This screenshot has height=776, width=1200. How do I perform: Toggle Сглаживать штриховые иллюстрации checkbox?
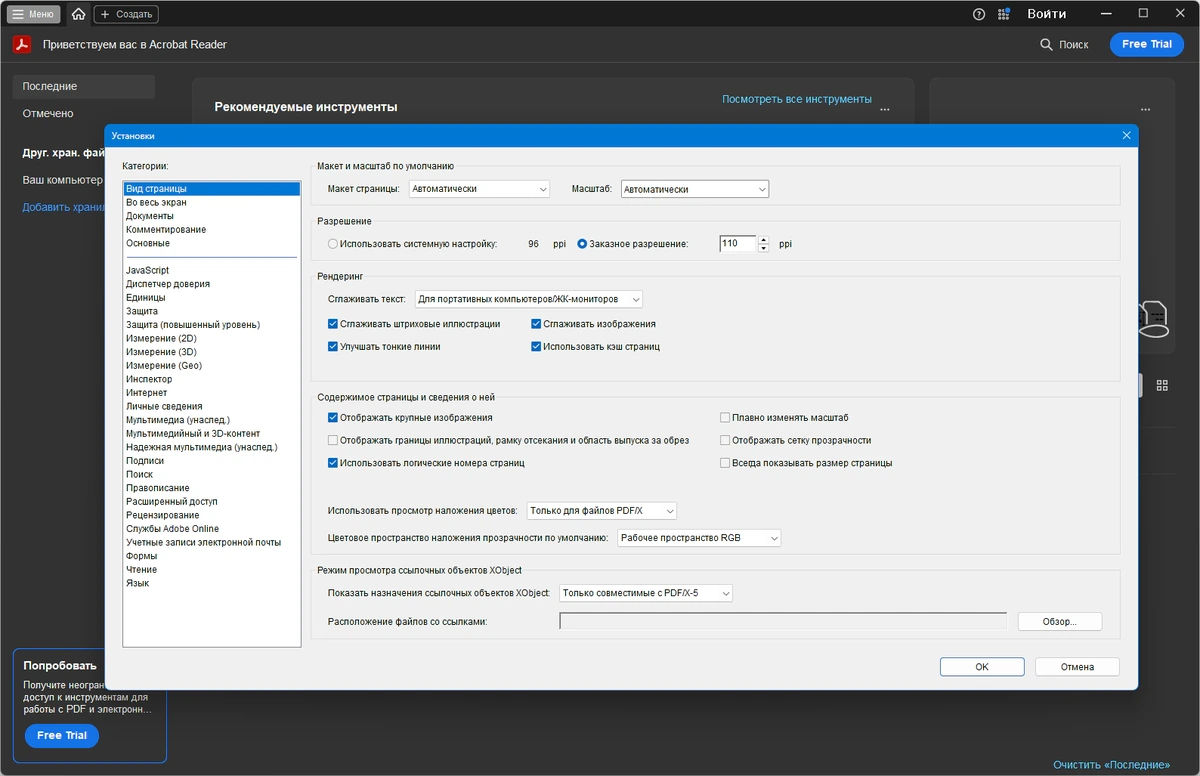coord(334,324)
